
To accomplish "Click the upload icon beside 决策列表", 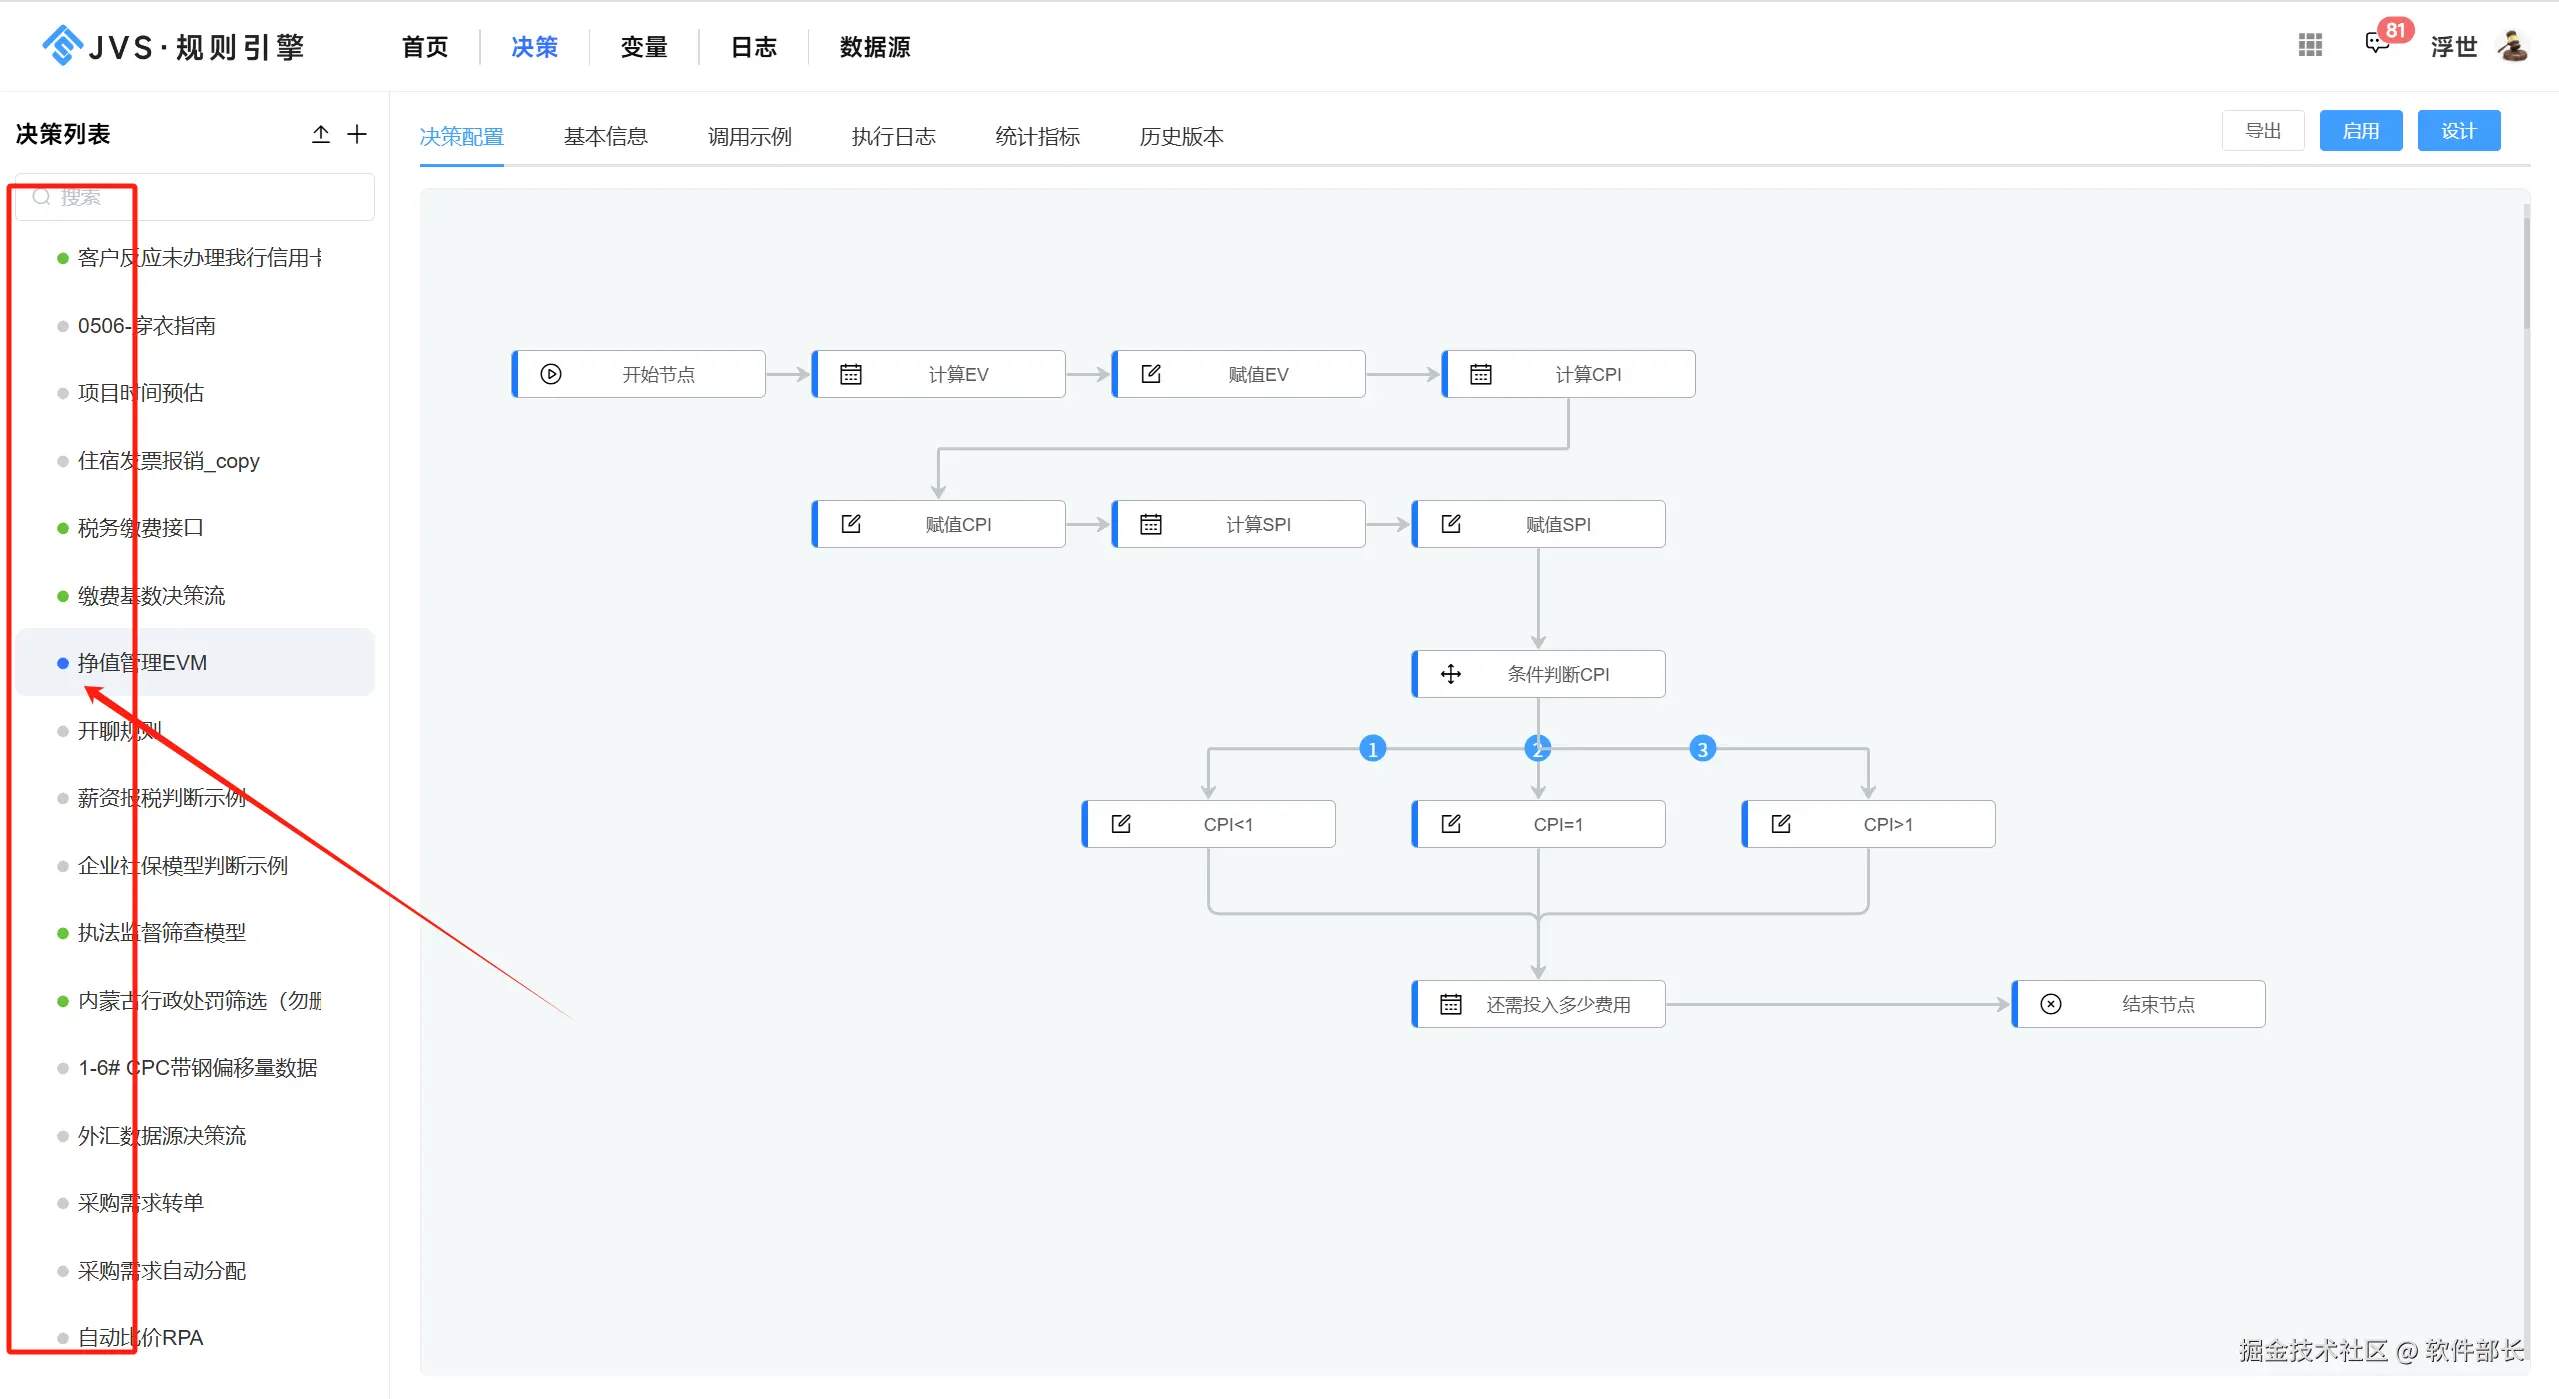I will tap(320, 134).
